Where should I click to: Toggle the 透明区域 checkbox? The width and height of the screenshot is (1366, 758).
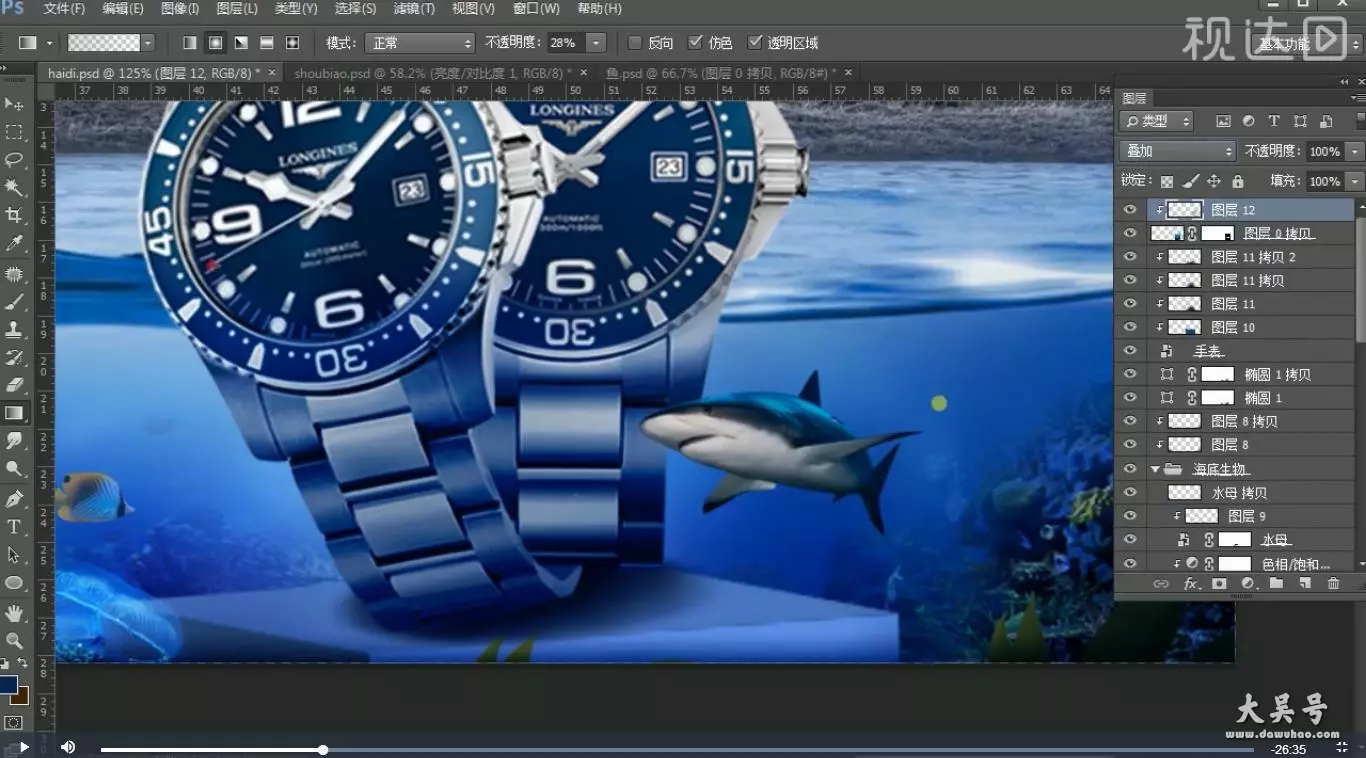point(755,43)
